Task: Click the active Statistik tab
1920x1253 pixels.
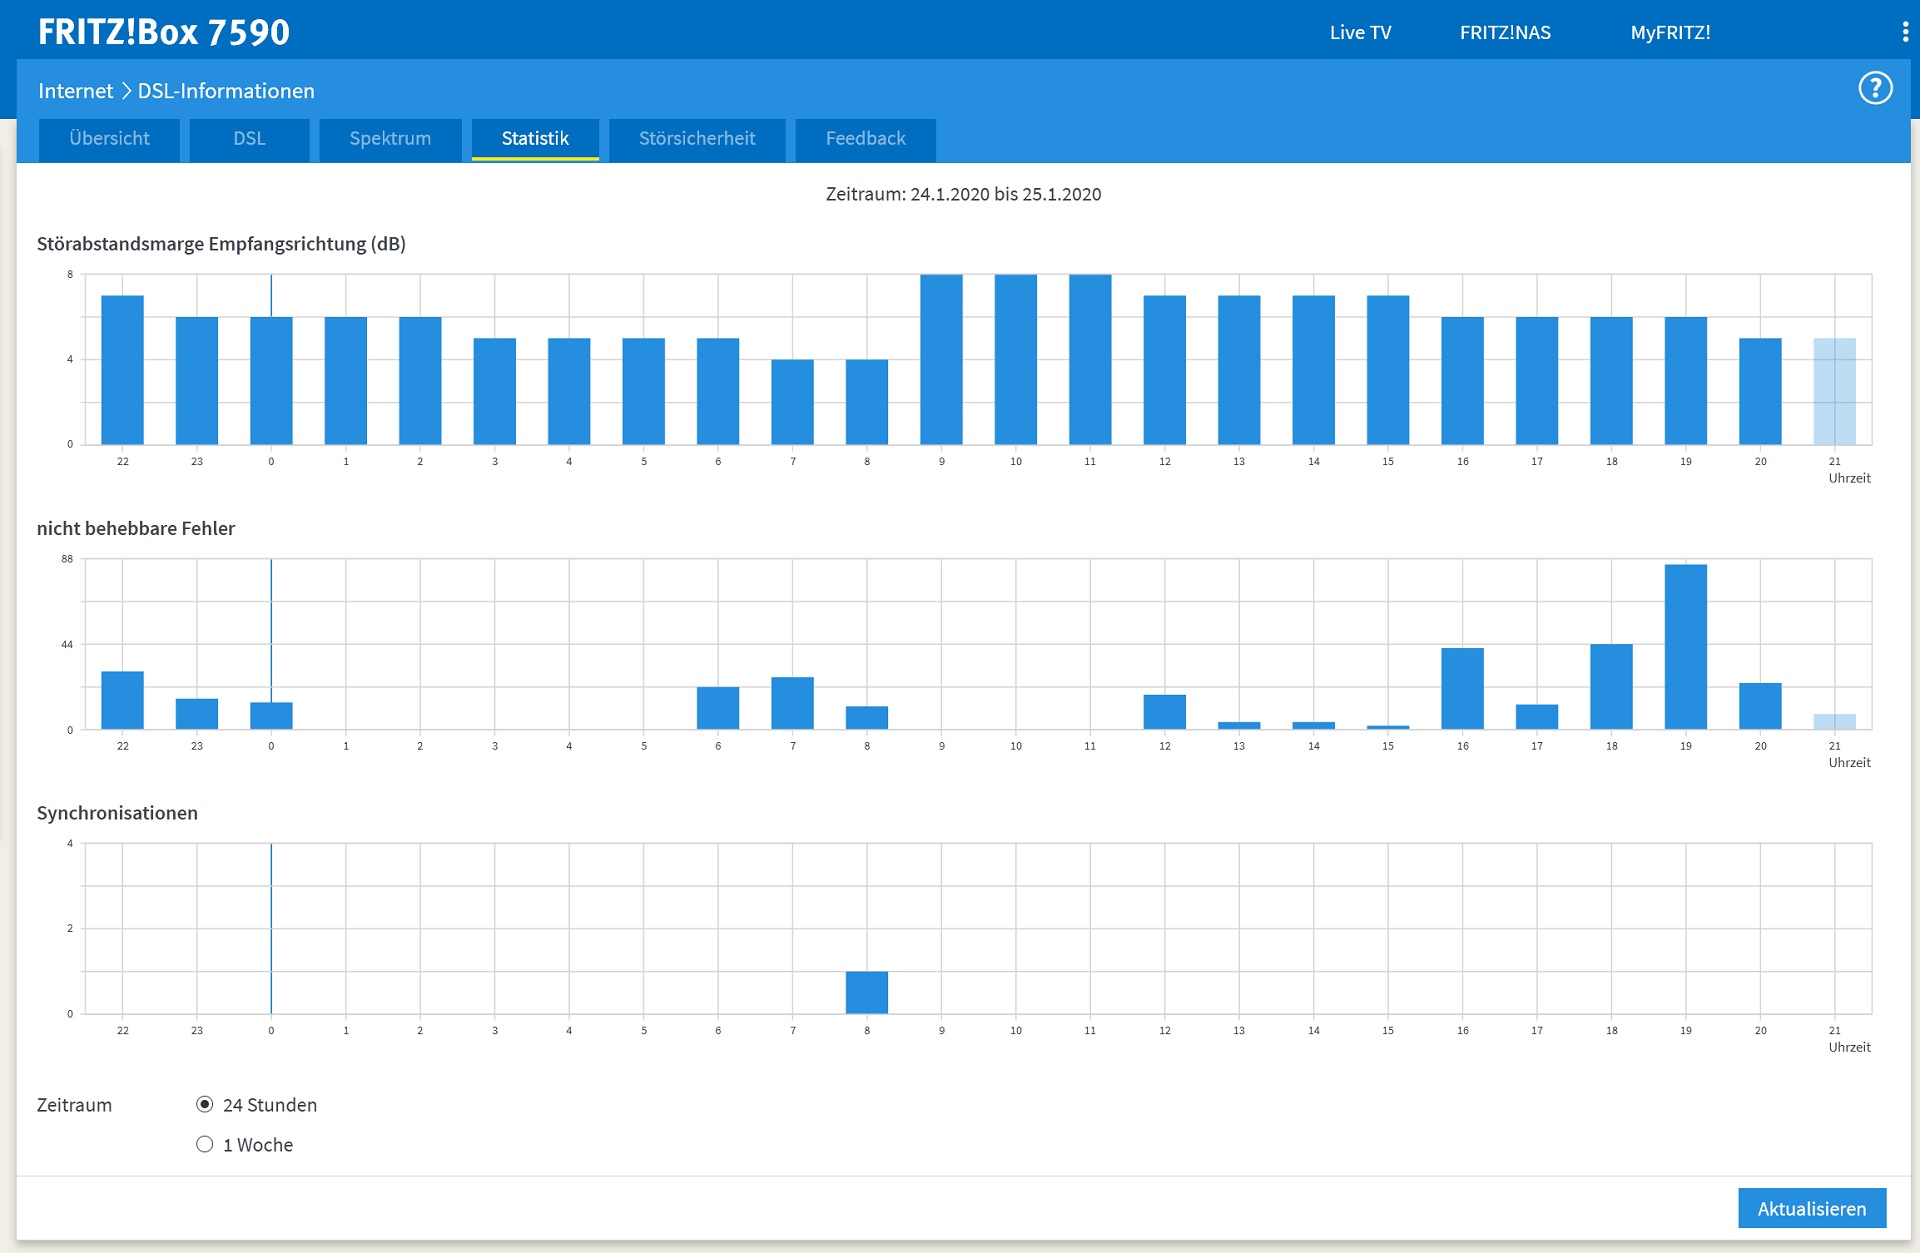Action: 535,139
